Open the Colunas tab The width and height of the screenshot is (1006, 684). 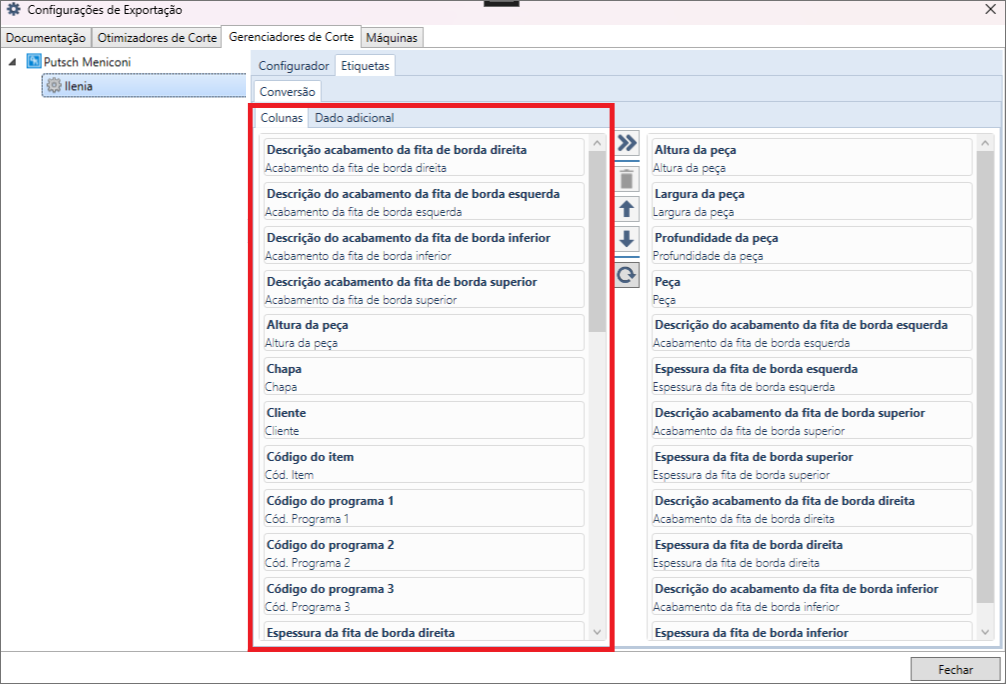pyautogui.click(x=281, y=118)
